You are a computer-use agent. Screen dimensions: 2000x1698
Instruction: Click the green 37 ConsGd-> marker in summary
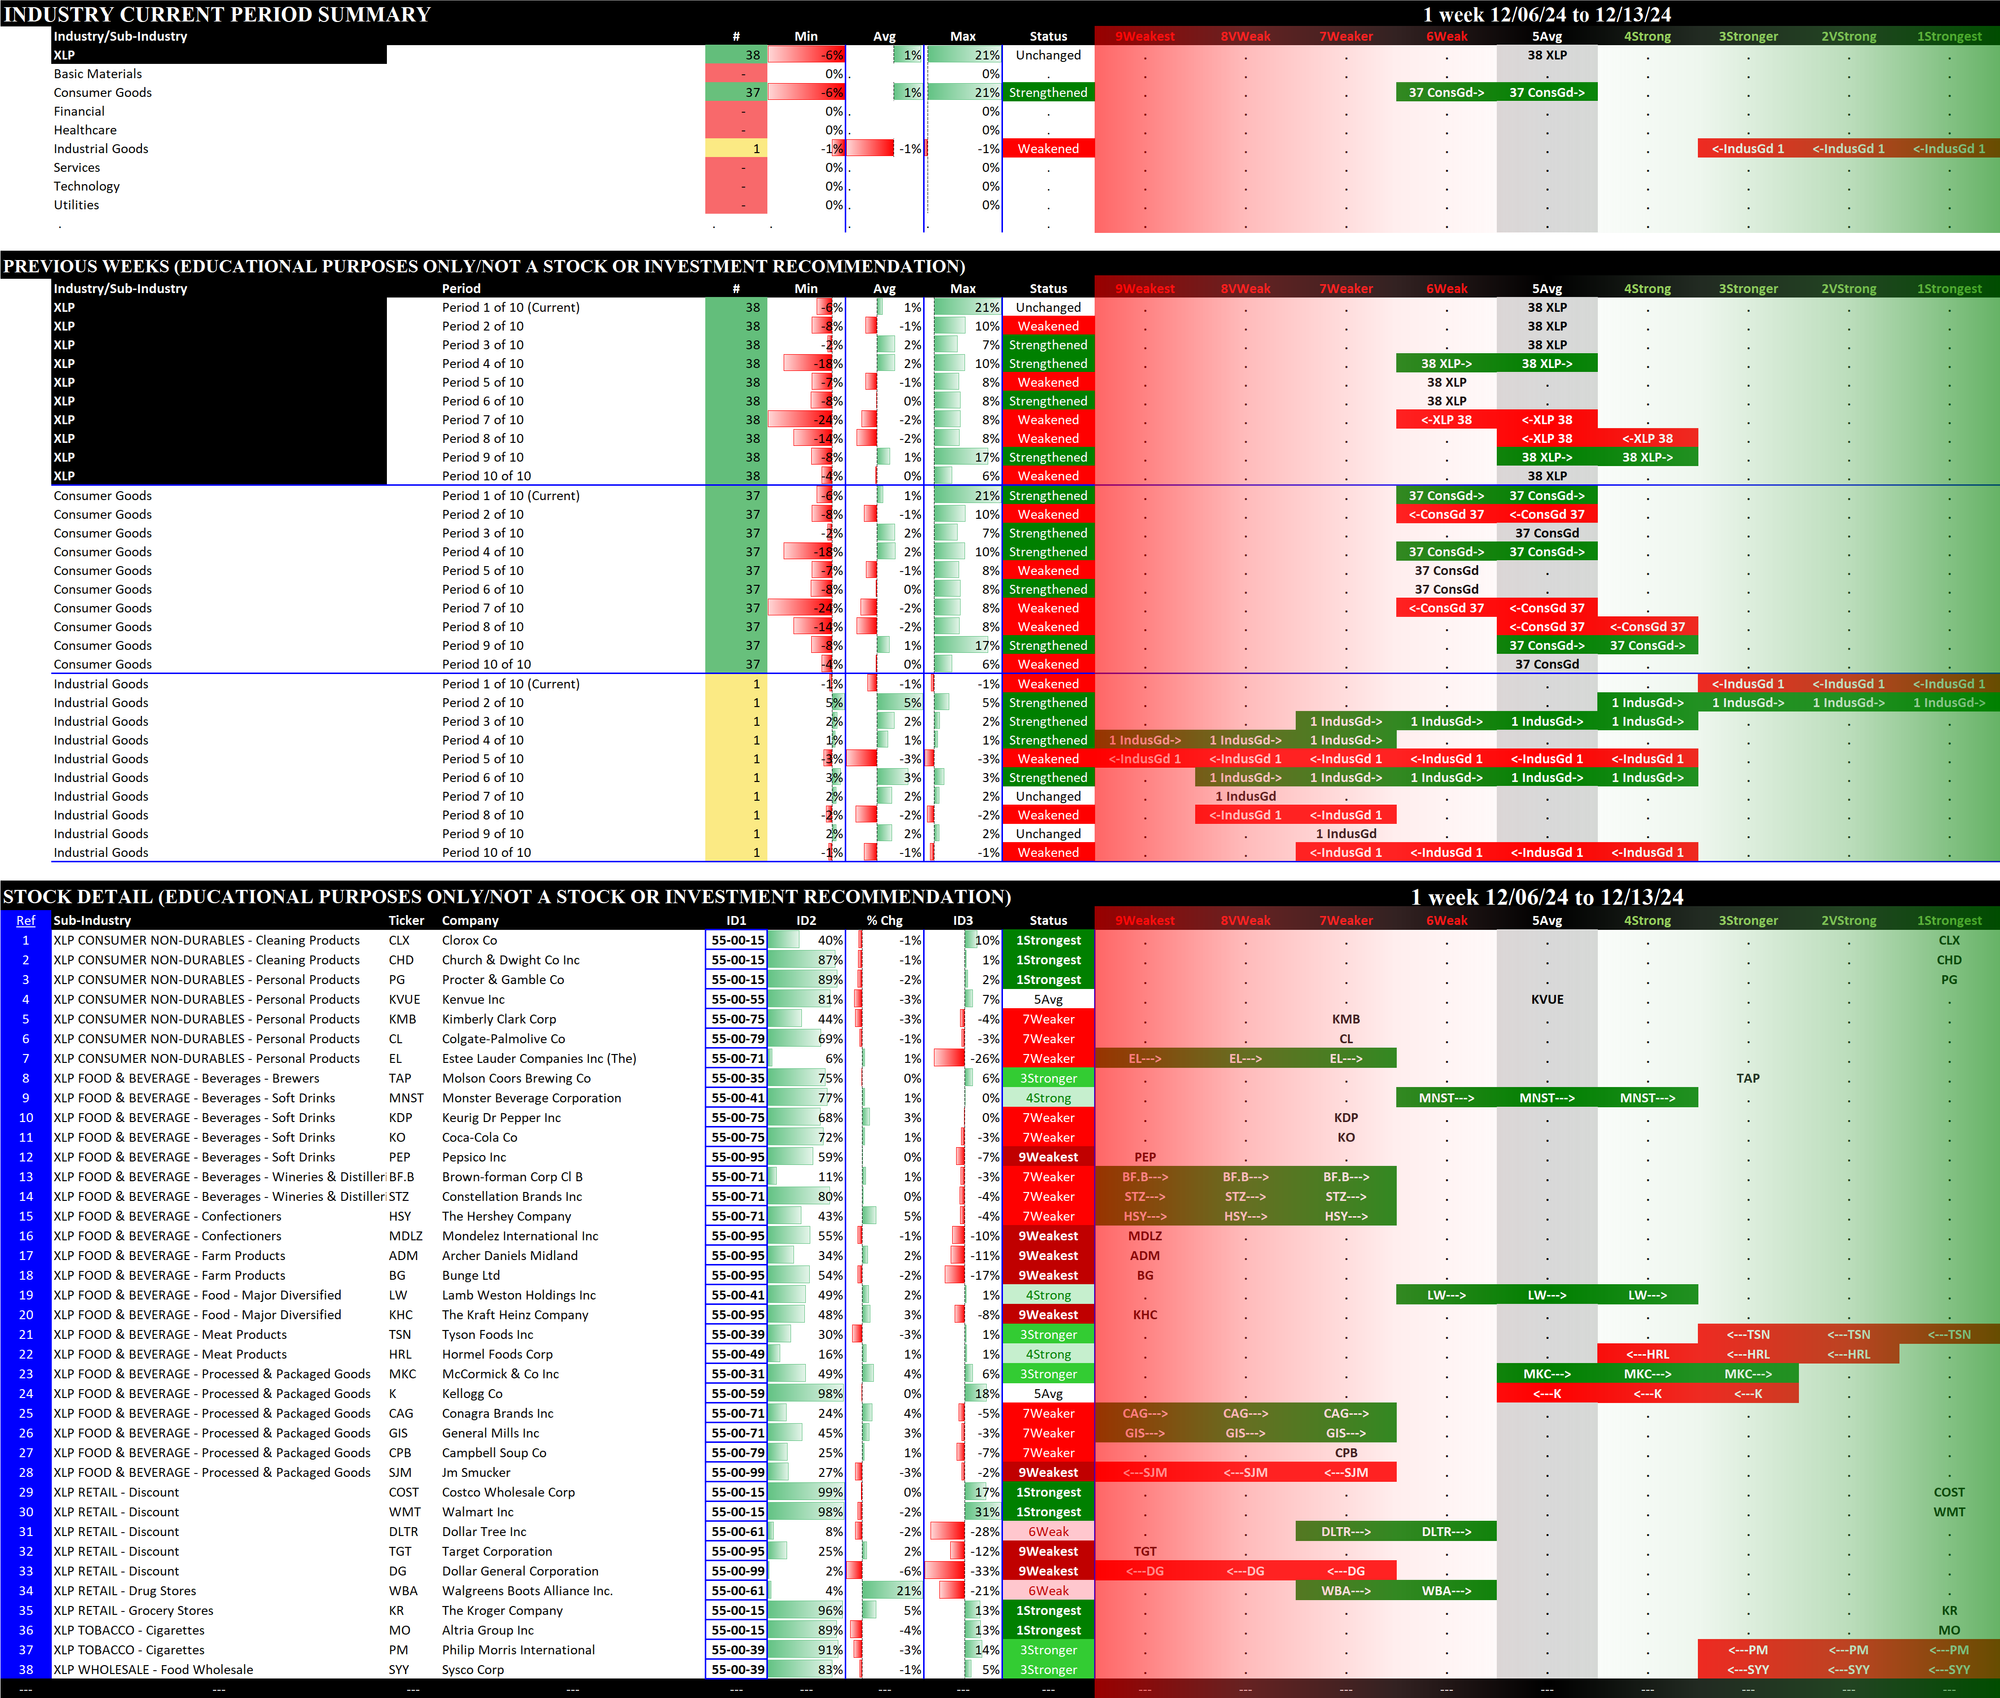1446,92
